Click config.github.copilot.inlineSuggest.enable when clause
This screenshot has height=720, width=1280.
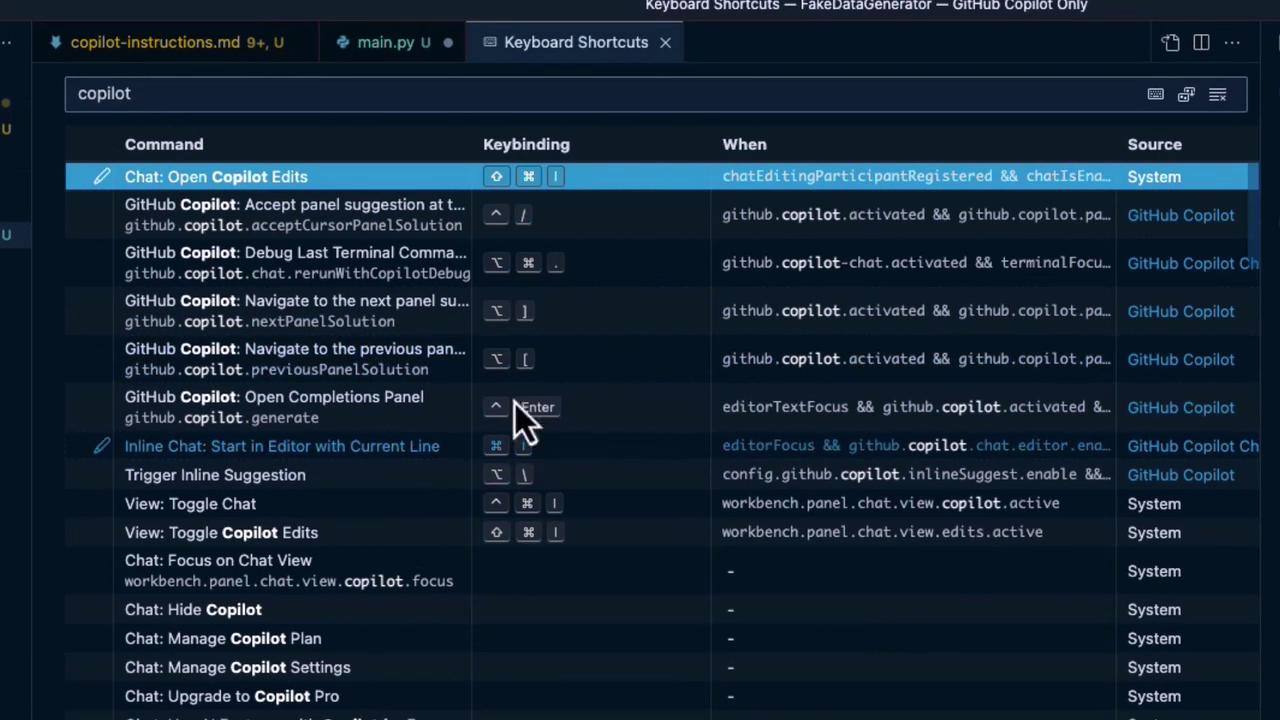pyautogui.click(x=916, y=475)
